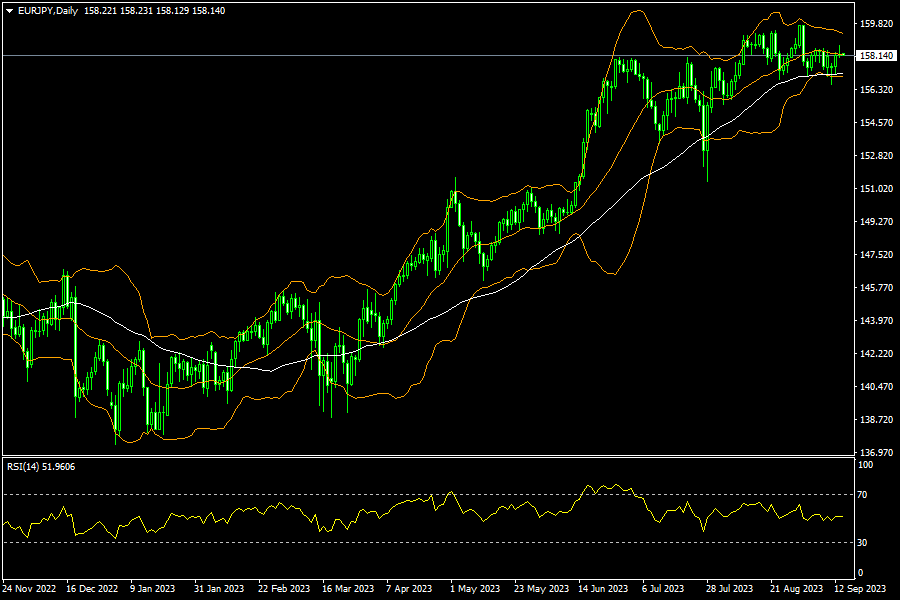Click the 147.520 price axis label
Image resolution: width=900 pixels, height=600 pixels.
click(x=877, y=254)
